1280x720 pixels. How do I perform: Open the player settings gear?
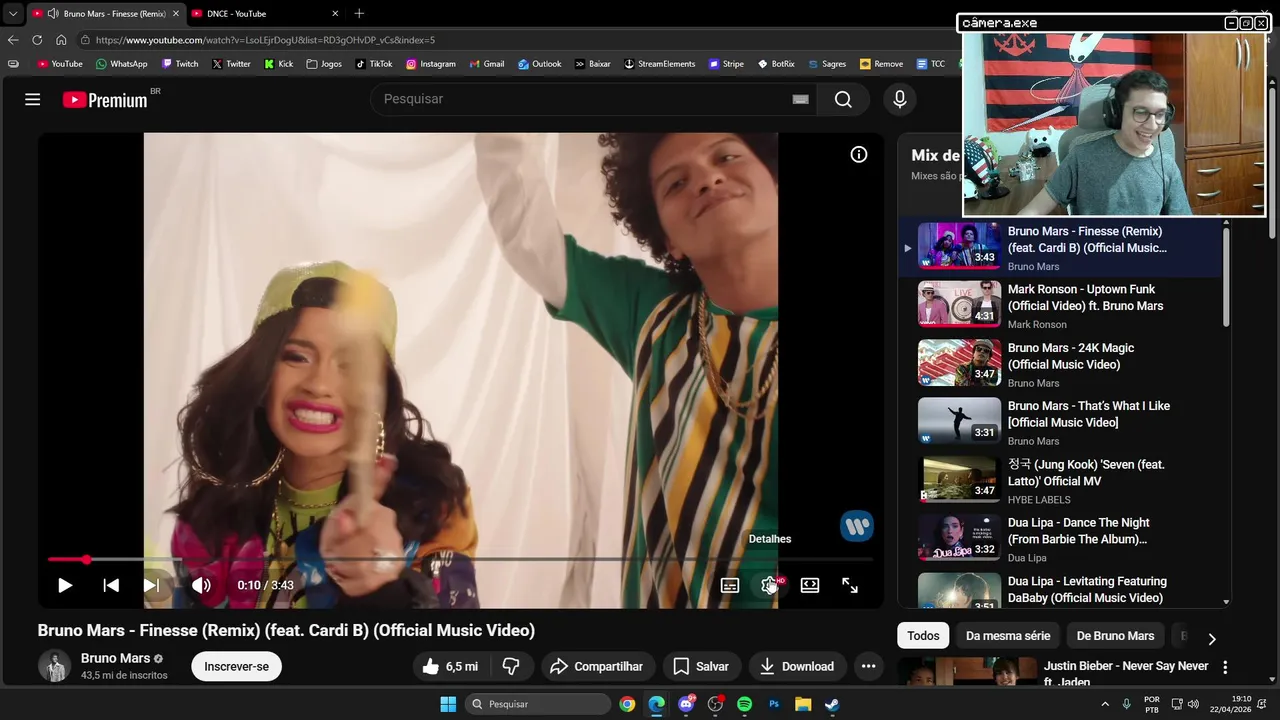770,585
